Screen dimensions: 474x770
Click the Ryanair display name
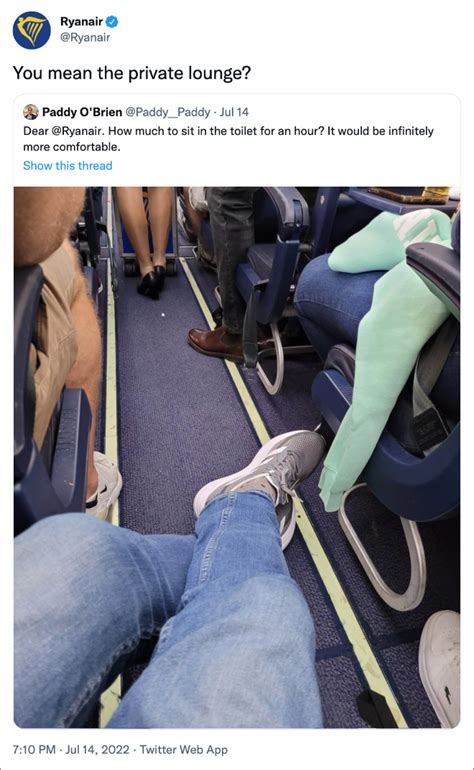(82, 22)
